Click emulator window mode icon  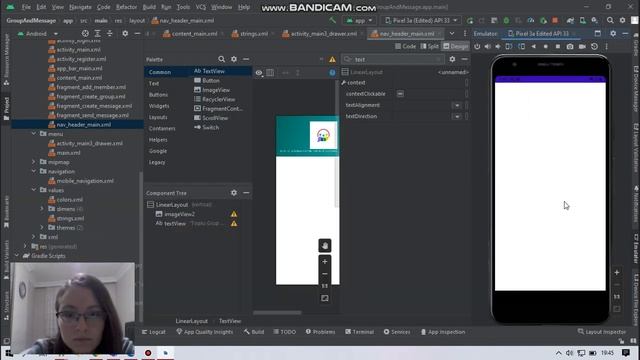tap(598, 33)
